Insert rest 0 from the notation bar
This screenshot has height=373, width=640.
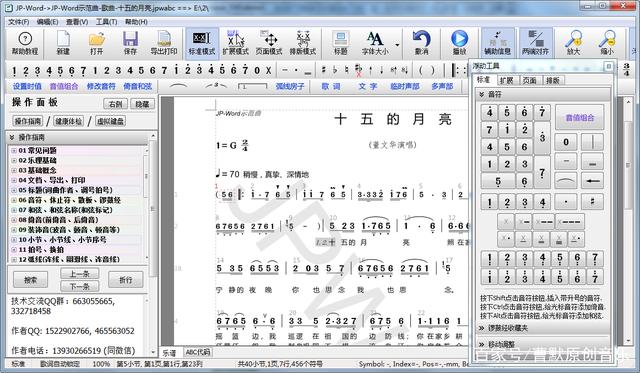tap(257, 71)
